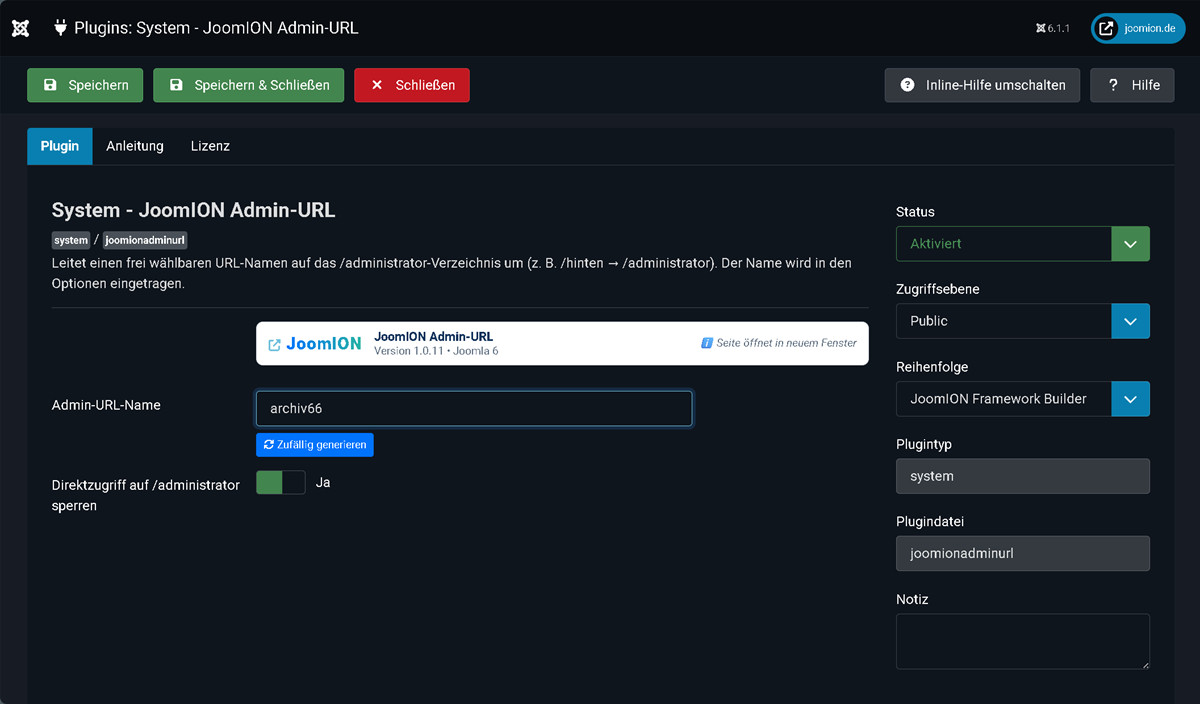Click the Admin-URL-Name input field

point(474,408)
